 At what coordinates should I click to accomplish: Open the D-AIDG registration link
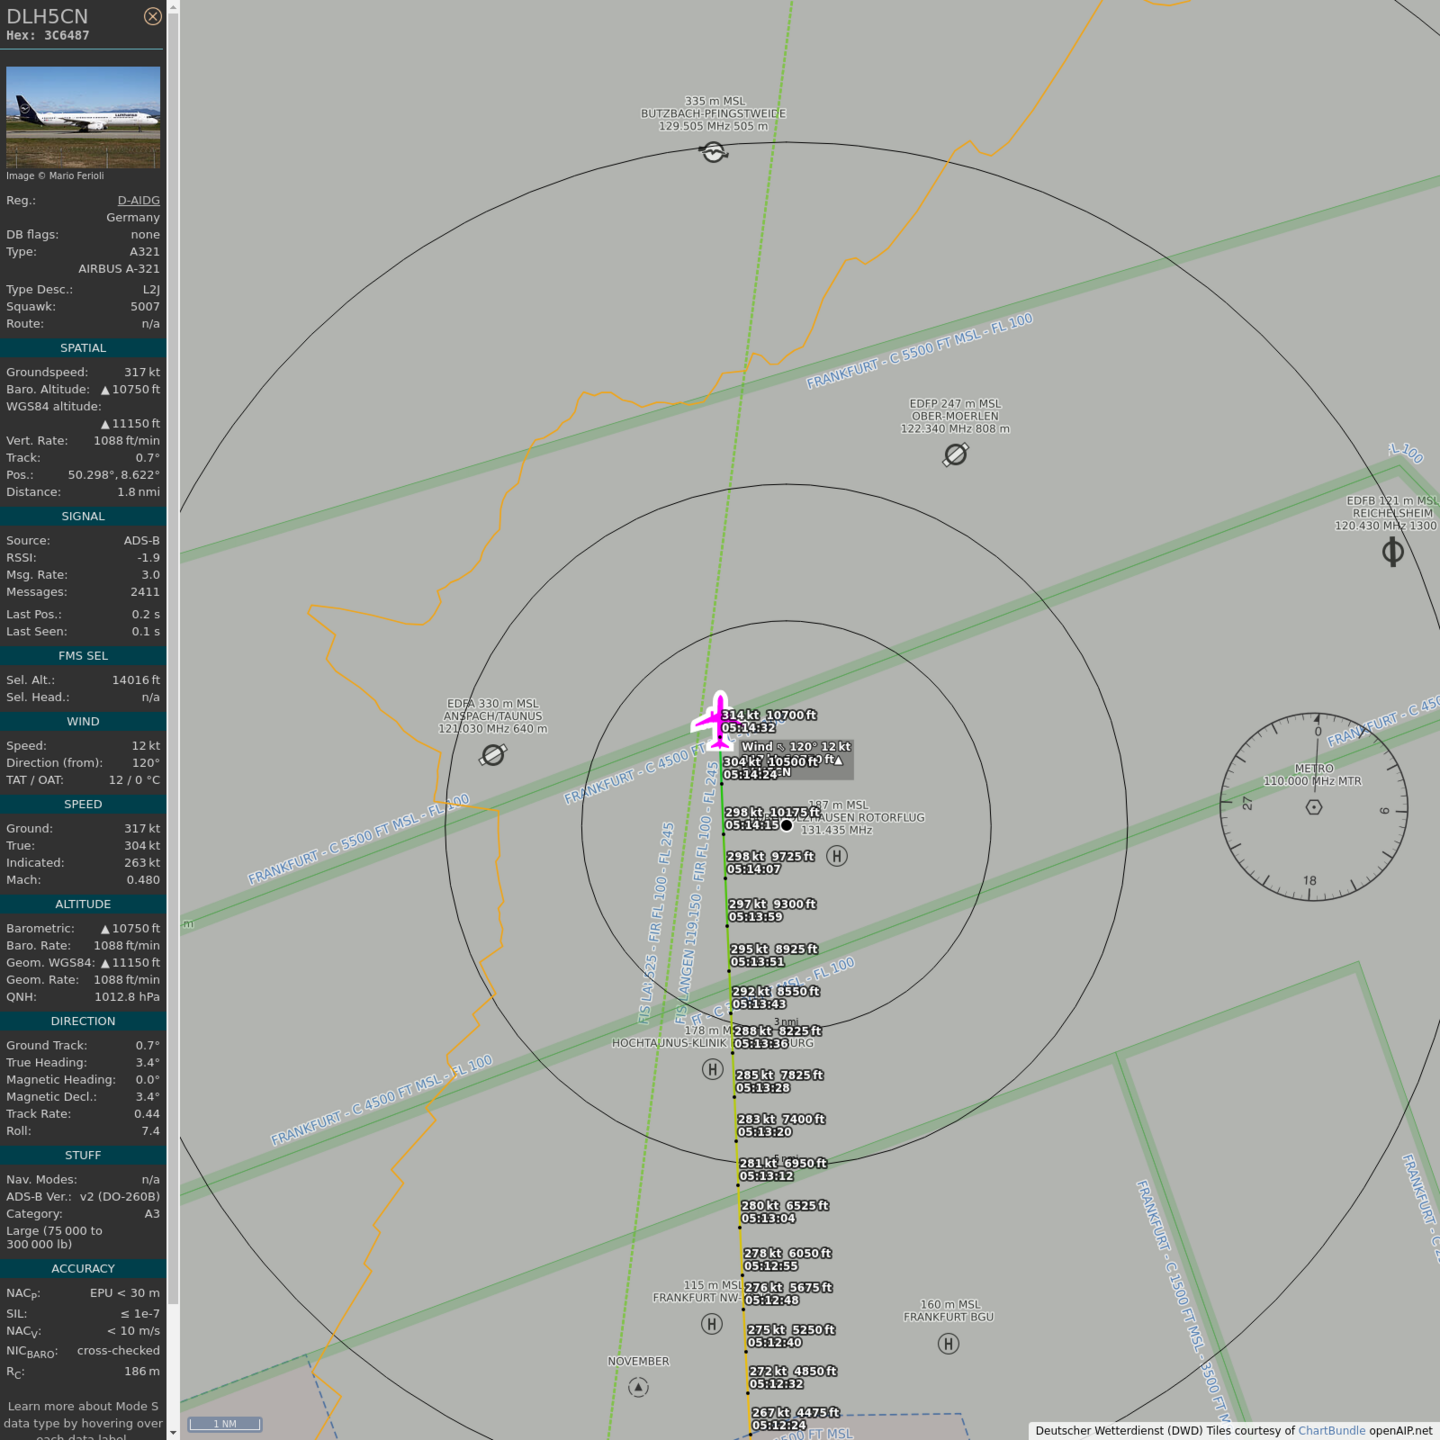tap(138, 200)
